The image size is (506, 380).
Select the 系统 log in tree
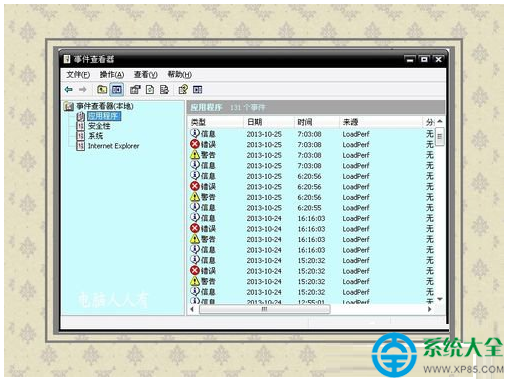coord(95,136)
